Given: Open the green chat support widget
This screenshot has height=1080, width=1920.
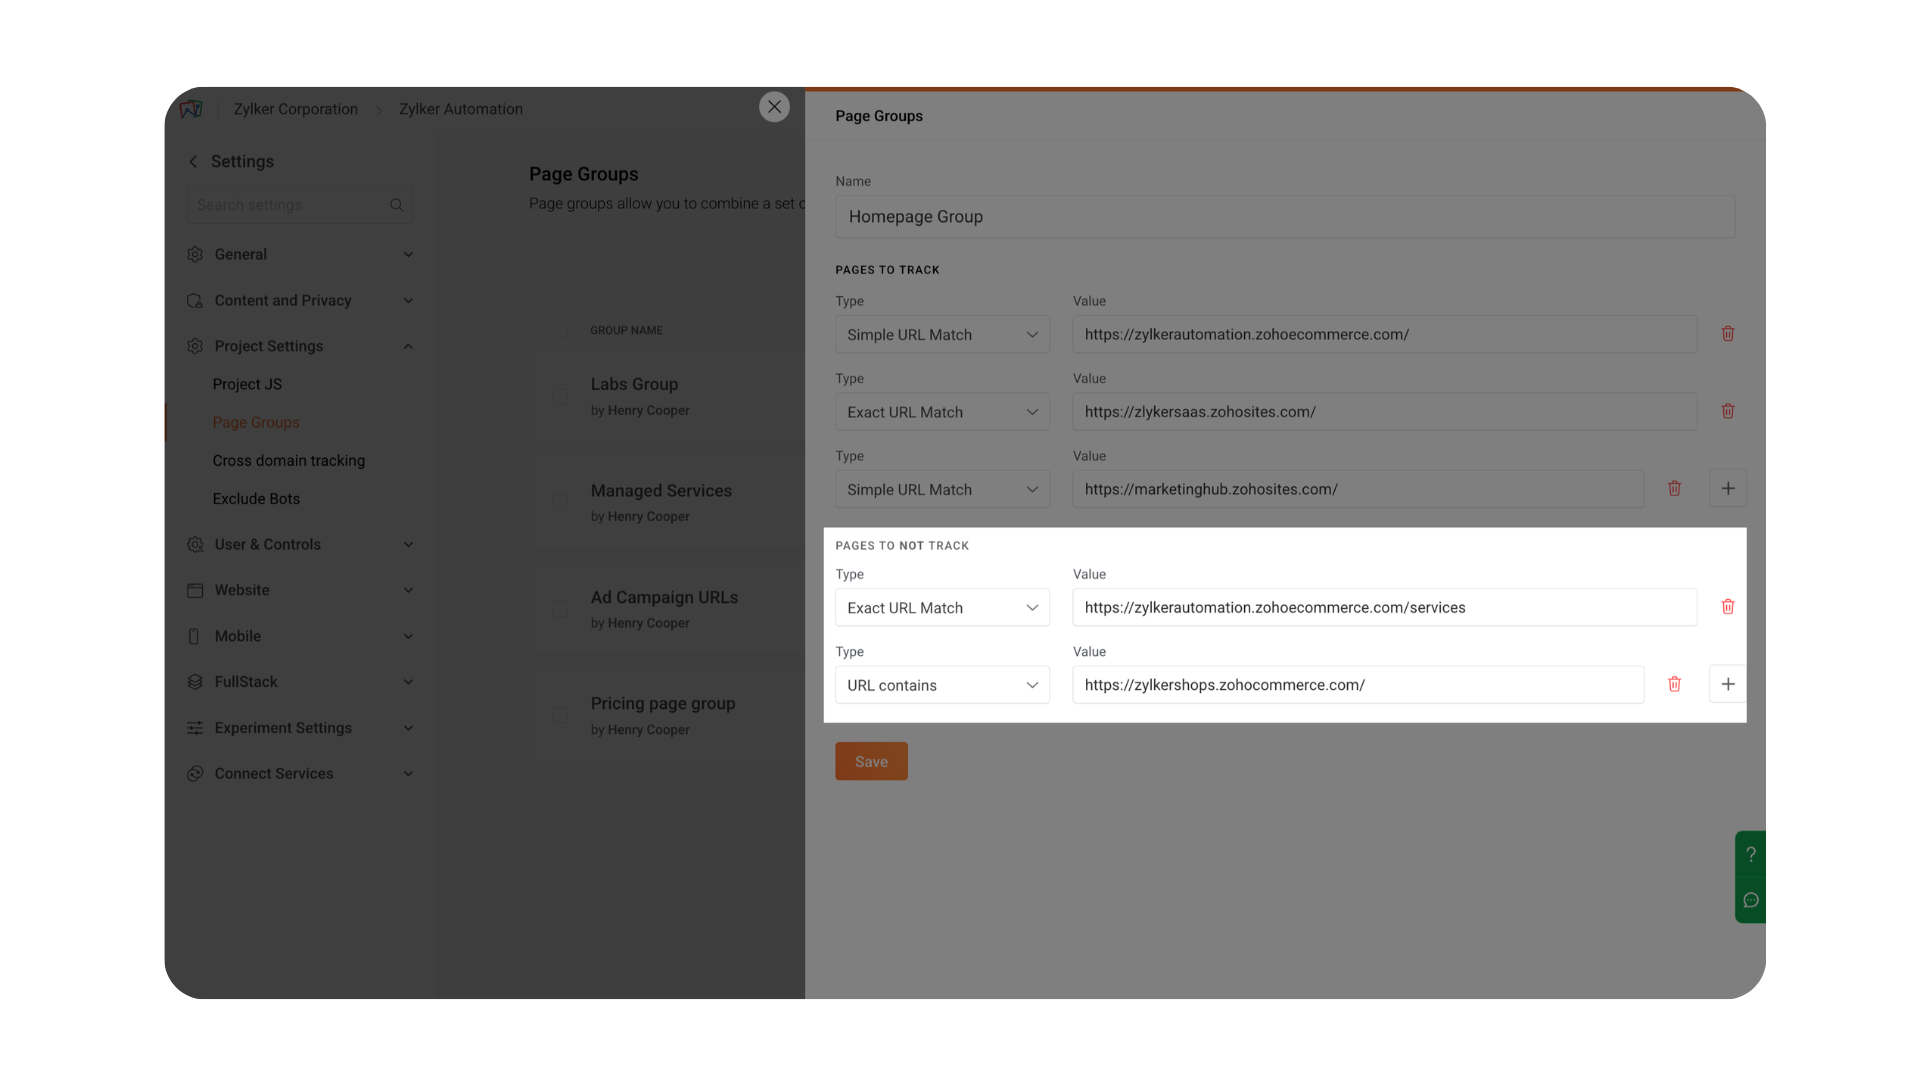Looking at the screenshot, I should coord(1750,900).
